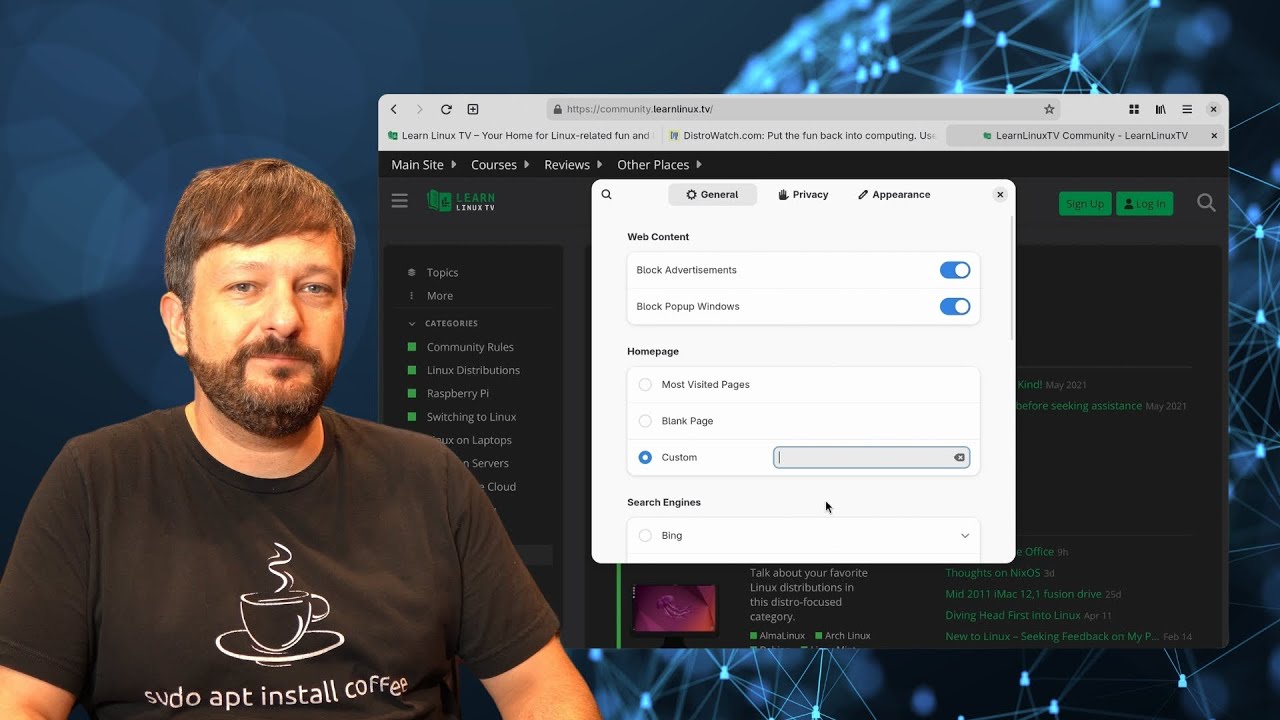Switch to the Learn Linux TV home tab
This screenshot has width=1280, height=720.
point(519,135)
